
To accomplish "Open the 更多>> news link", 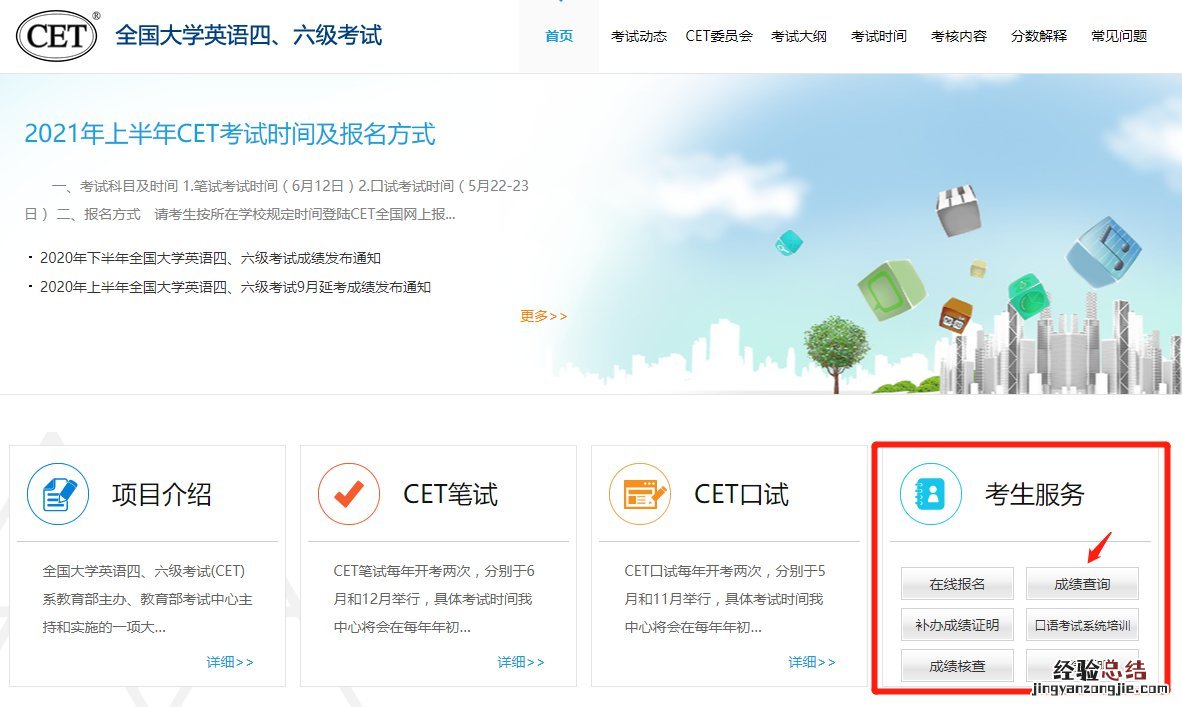I will [543, 316].
